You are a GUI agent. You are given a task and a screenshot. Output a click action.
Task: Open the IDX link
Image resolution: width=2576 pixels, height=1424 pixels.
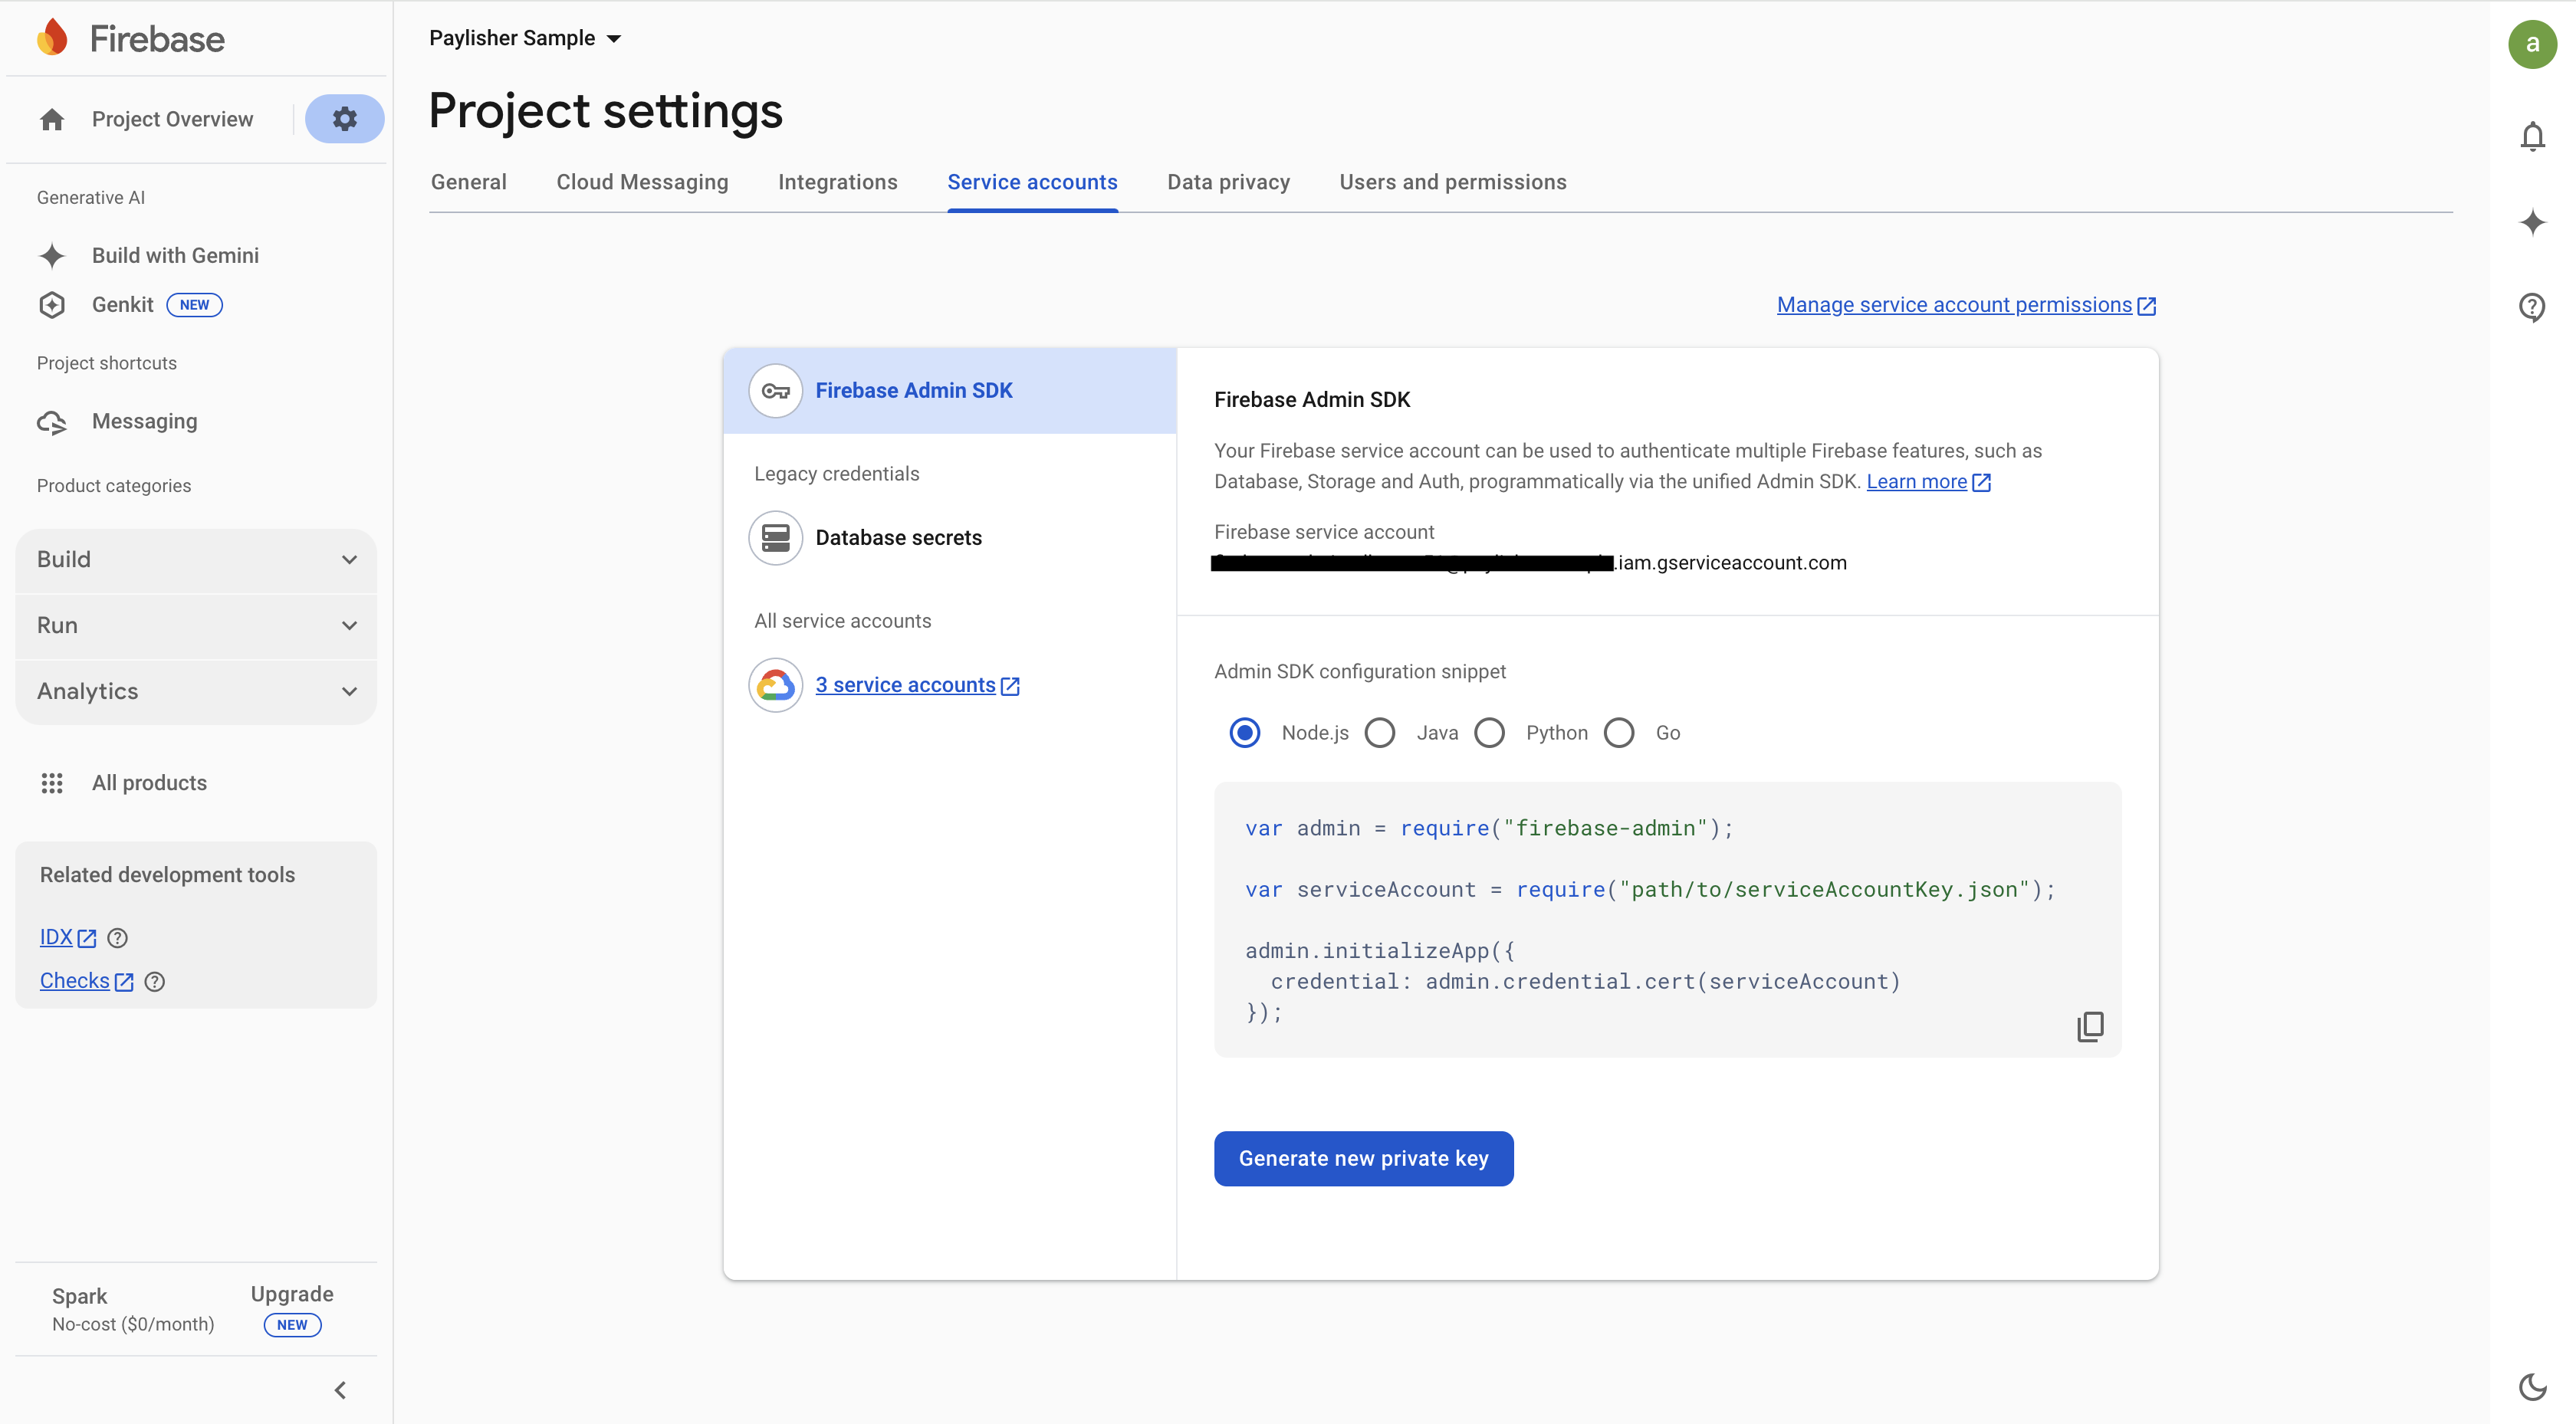(x=56, y=938)
